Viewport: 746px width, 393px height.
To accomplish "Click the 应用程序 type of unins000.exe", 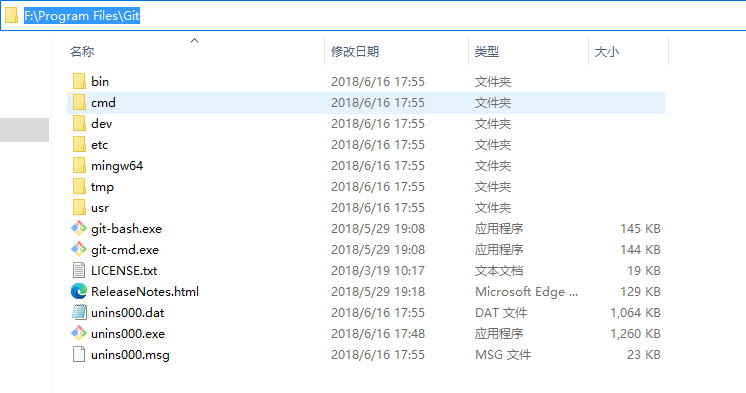I will 499,333.
